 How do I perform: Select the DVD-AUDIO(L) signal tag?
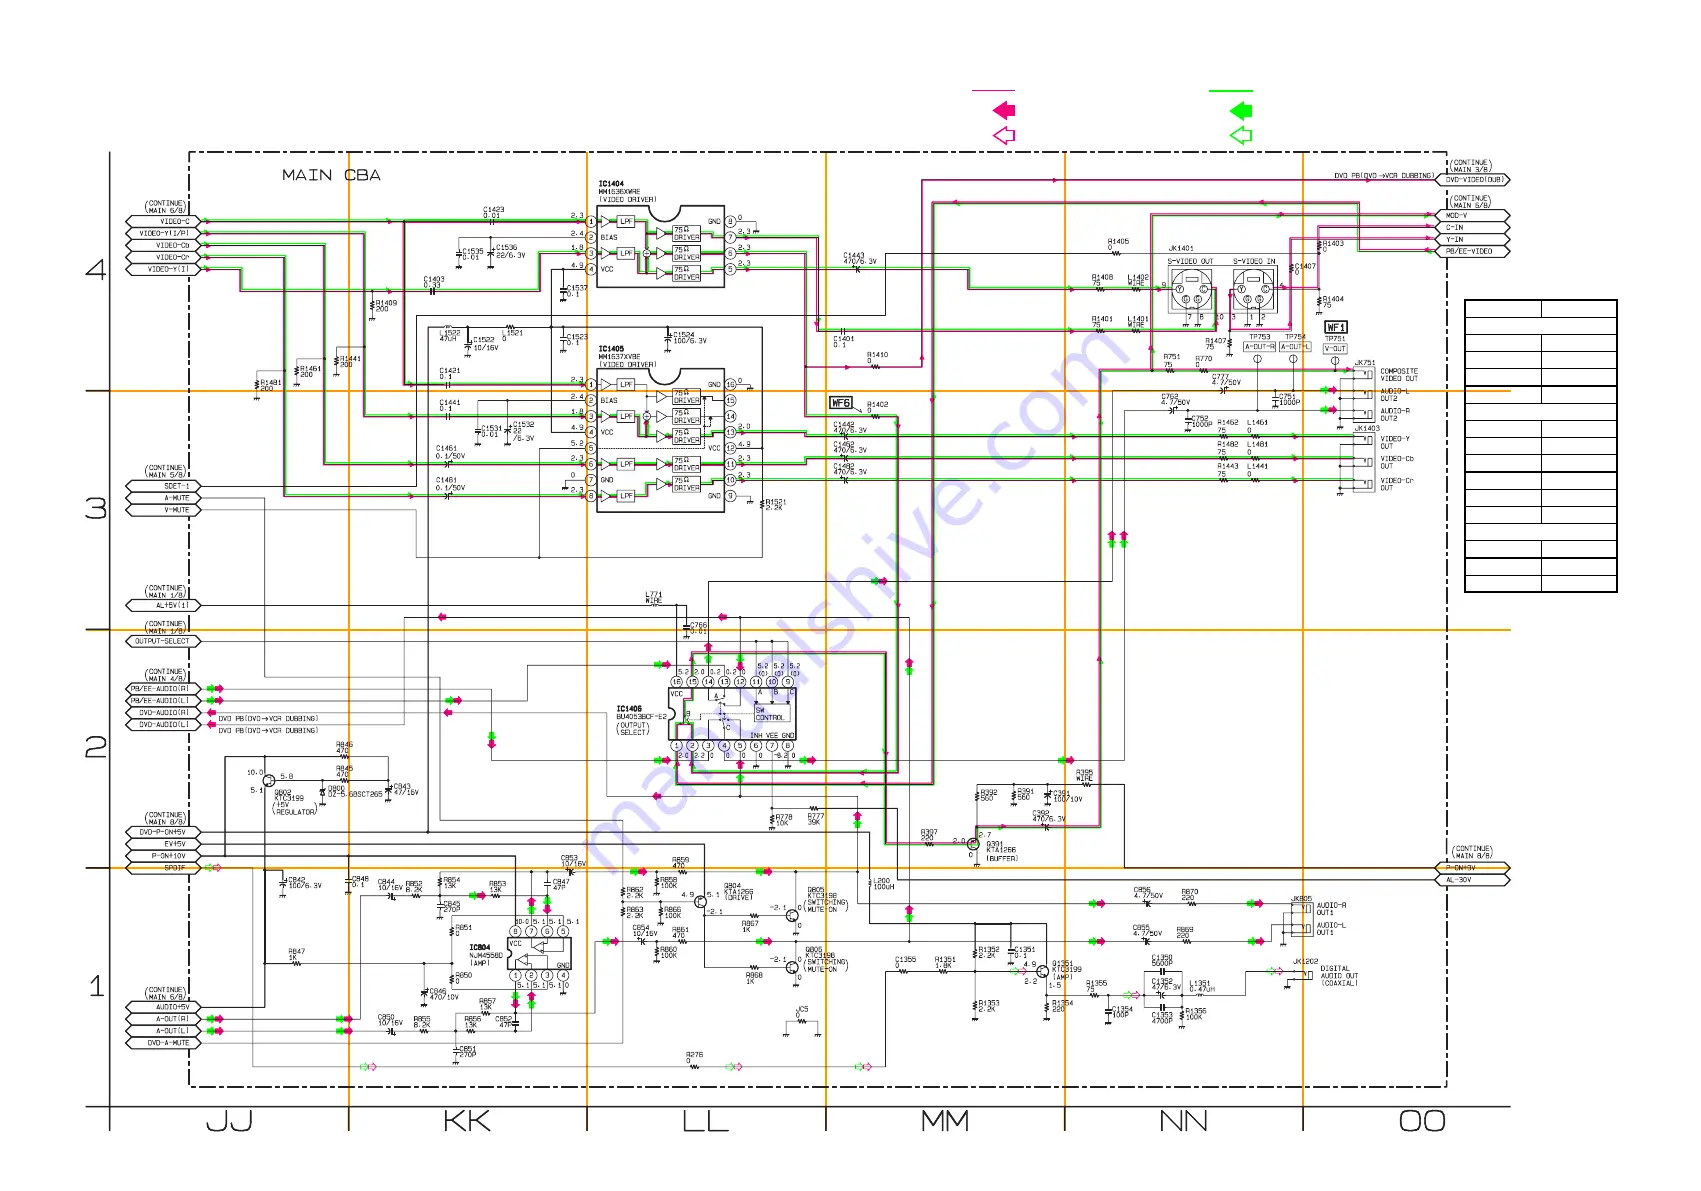[x=164, y=725]
